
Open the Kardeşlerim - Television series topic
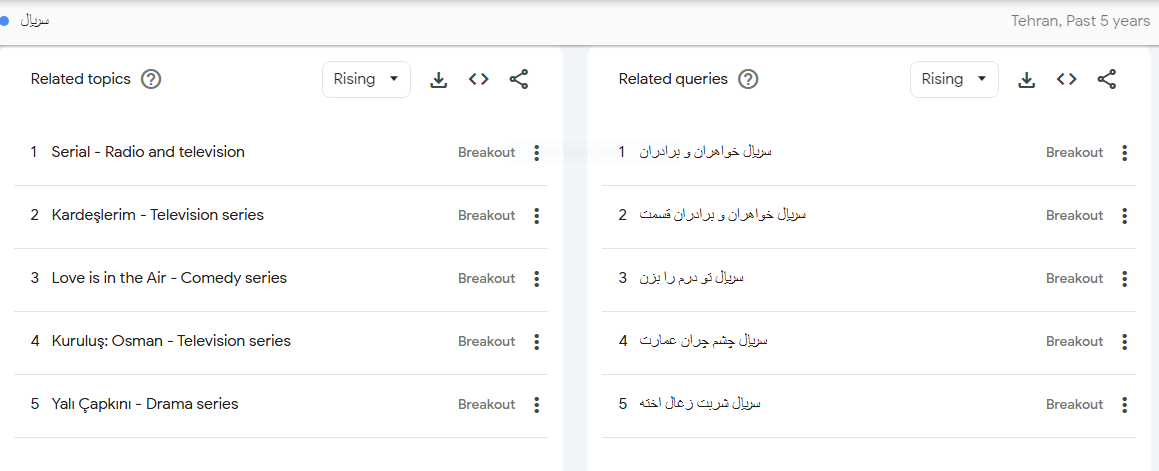pos(157,215)
